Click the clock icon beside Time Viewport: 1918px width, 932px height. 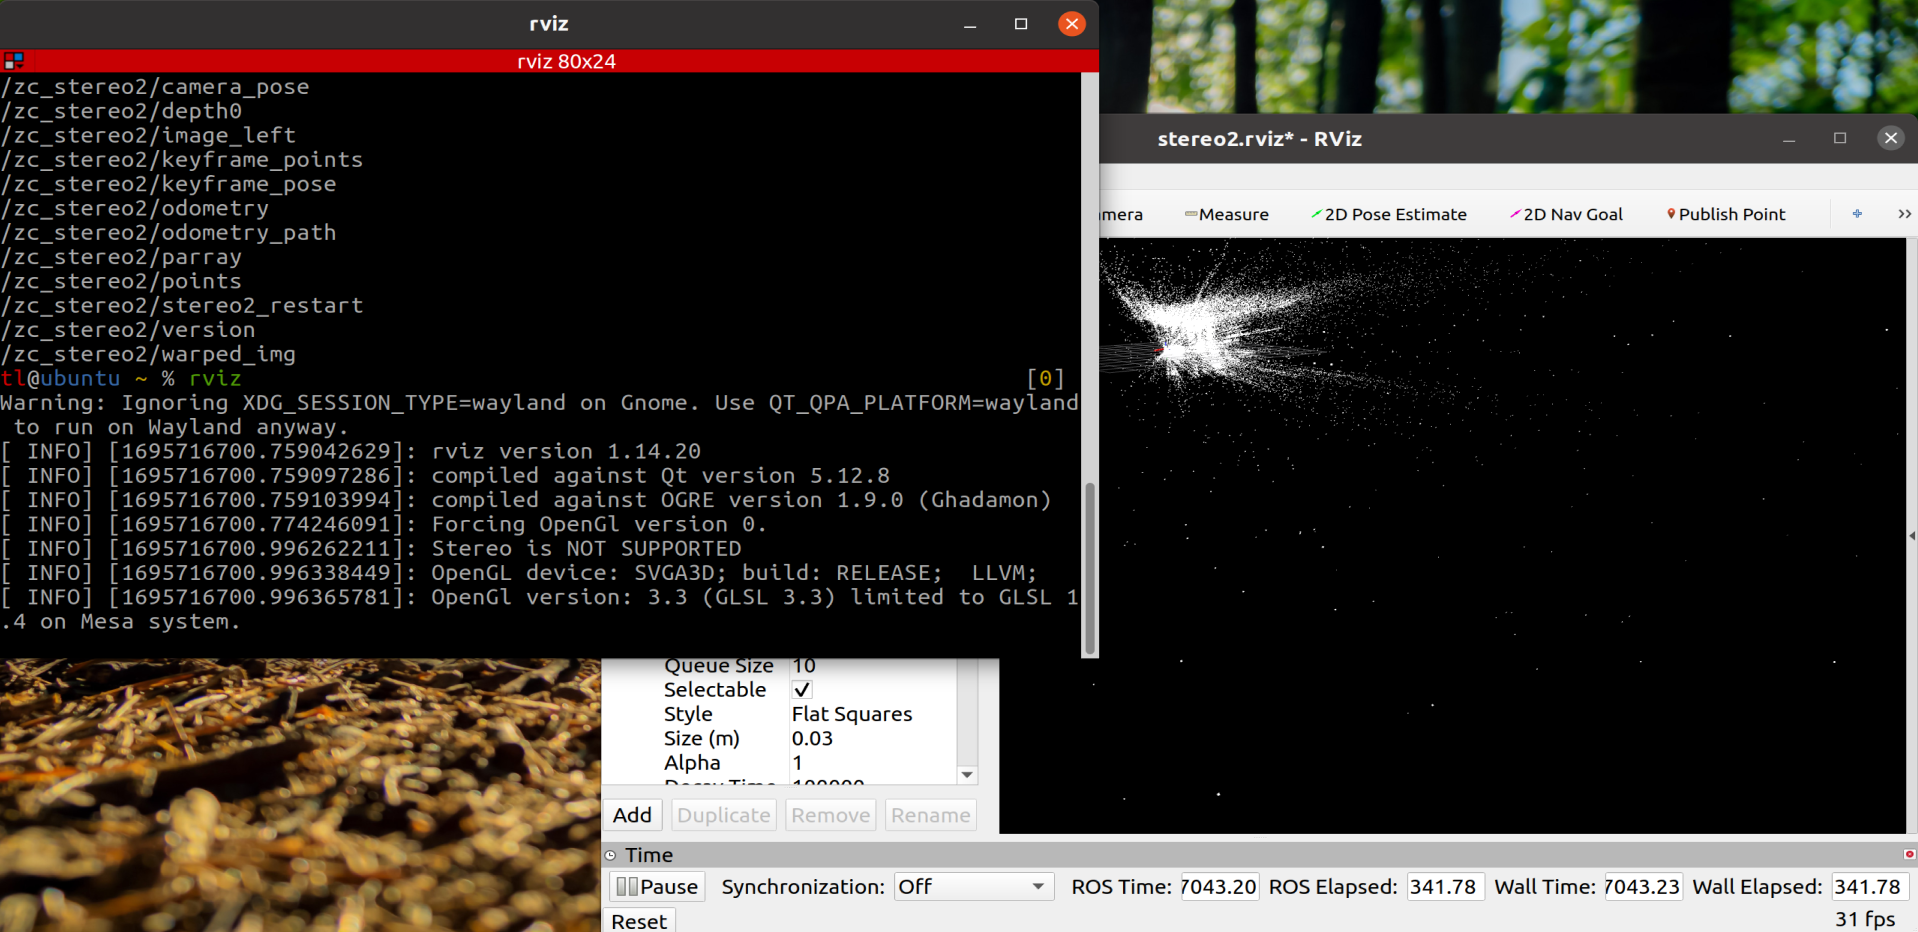tap(610, 855)
